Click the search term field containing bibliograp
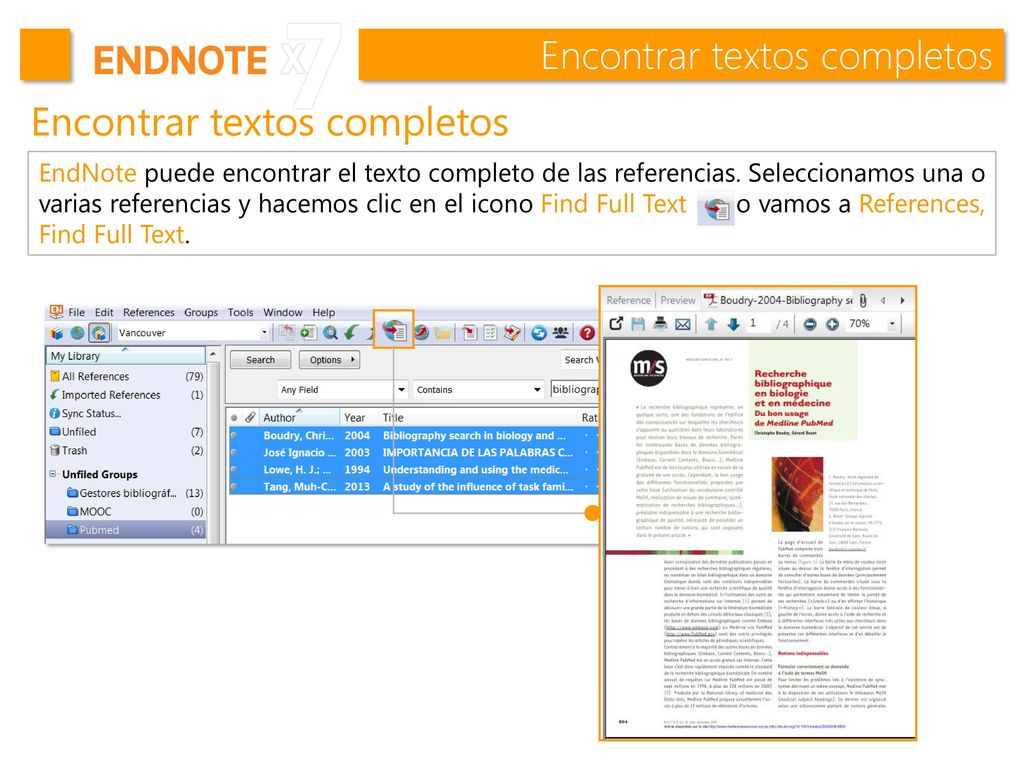This screenshot has width=1024, height=768. point(575,389)
